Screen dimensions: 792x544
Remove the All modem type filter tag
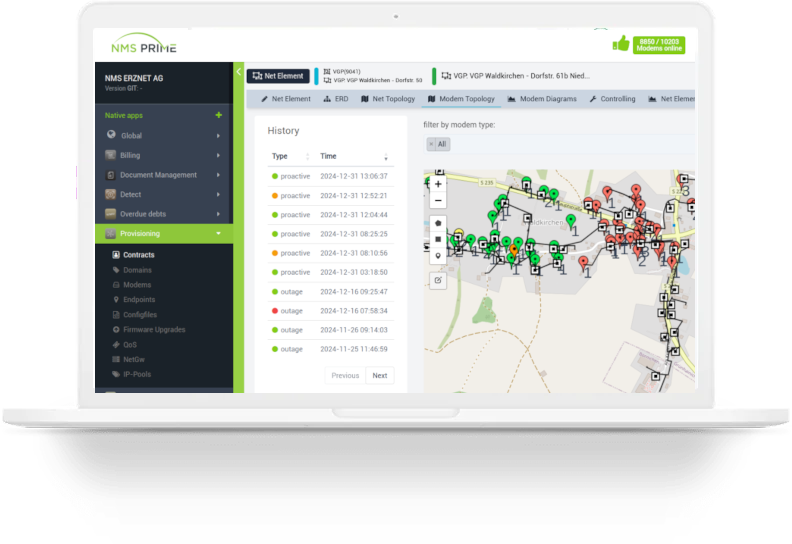pos(431,144)
